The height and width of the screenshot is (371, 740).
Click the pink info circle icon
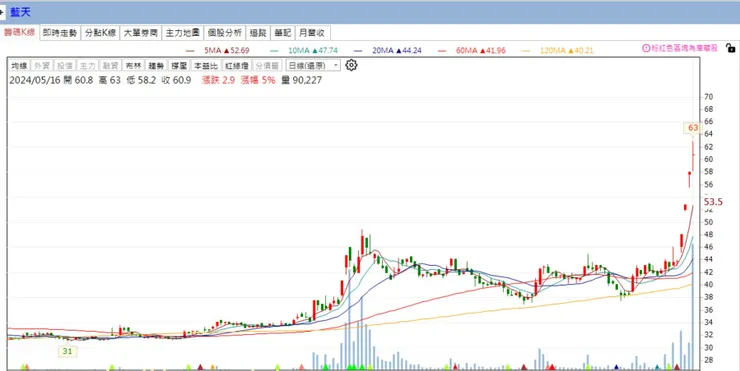[x=646, y=48]
